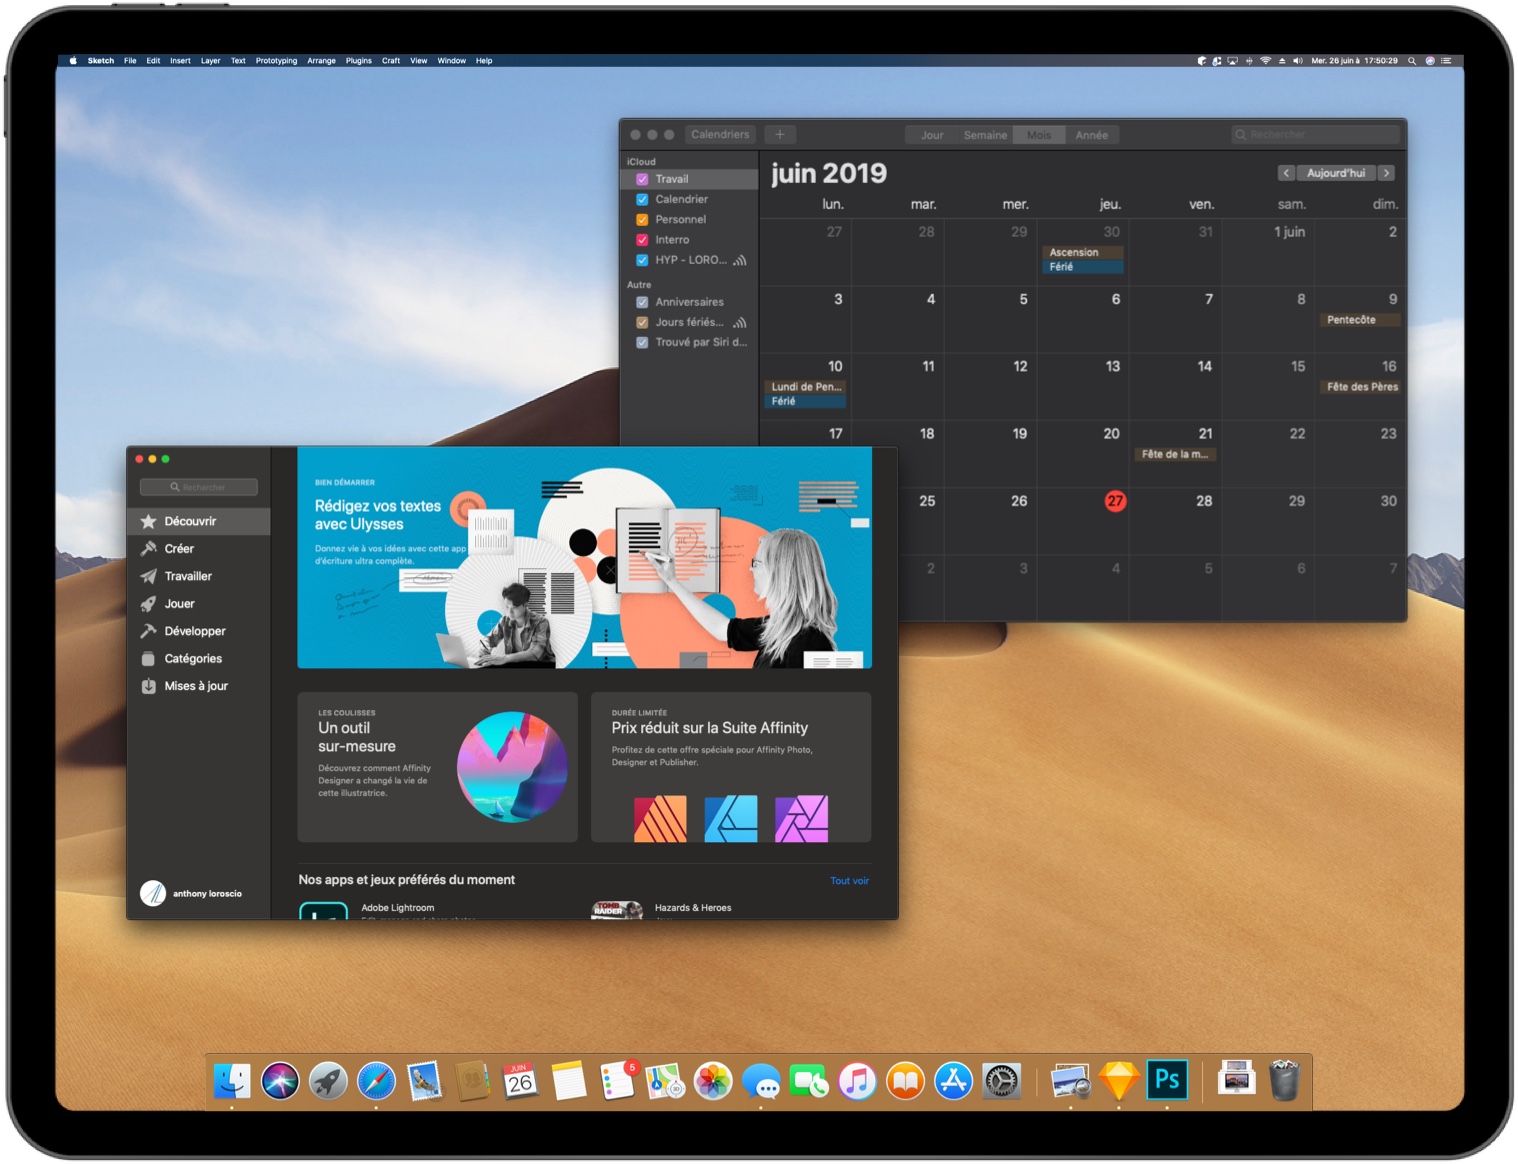Toggle the HYP - LORO calendar checkbox
Image resolution: width=1518 pixels, height=1164 pixels.
point(642,260)
